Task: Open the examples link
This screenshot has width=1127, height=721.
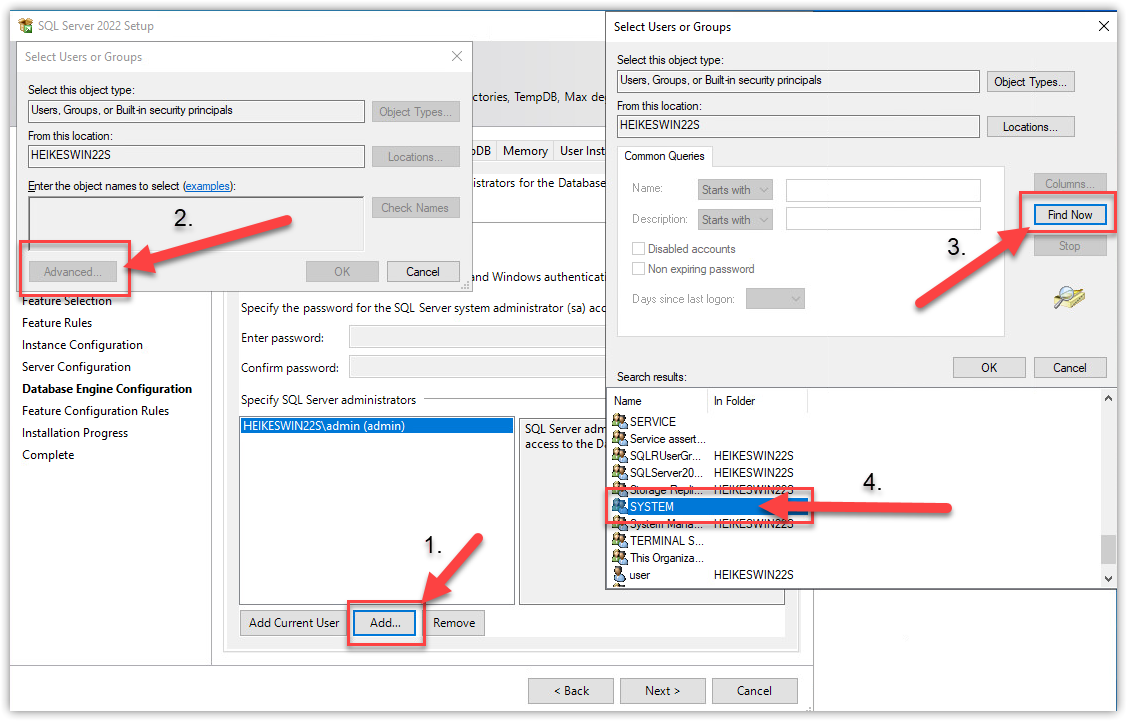Action: coord(208,186)
